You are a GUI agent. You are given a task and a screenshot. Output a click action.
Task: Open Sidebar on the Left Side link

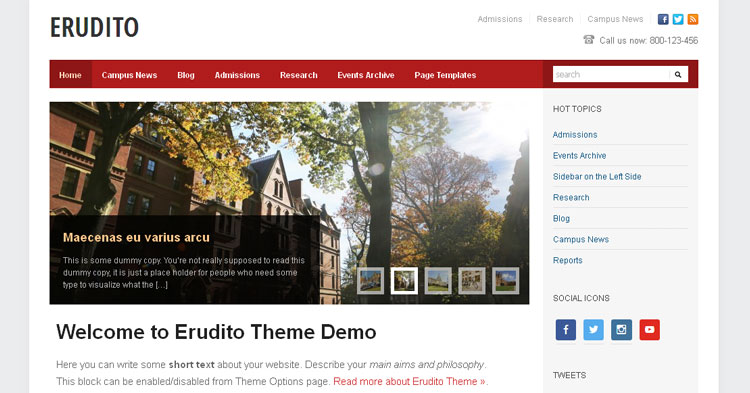[597, 176]
